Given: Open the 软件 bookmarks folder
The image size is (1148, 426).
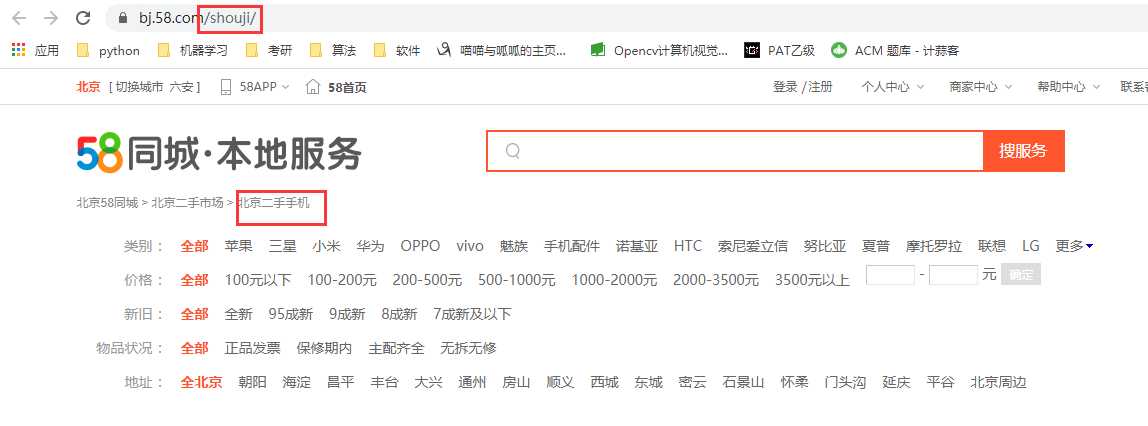Looking at the screenshot, I should [x=397, y=51].
